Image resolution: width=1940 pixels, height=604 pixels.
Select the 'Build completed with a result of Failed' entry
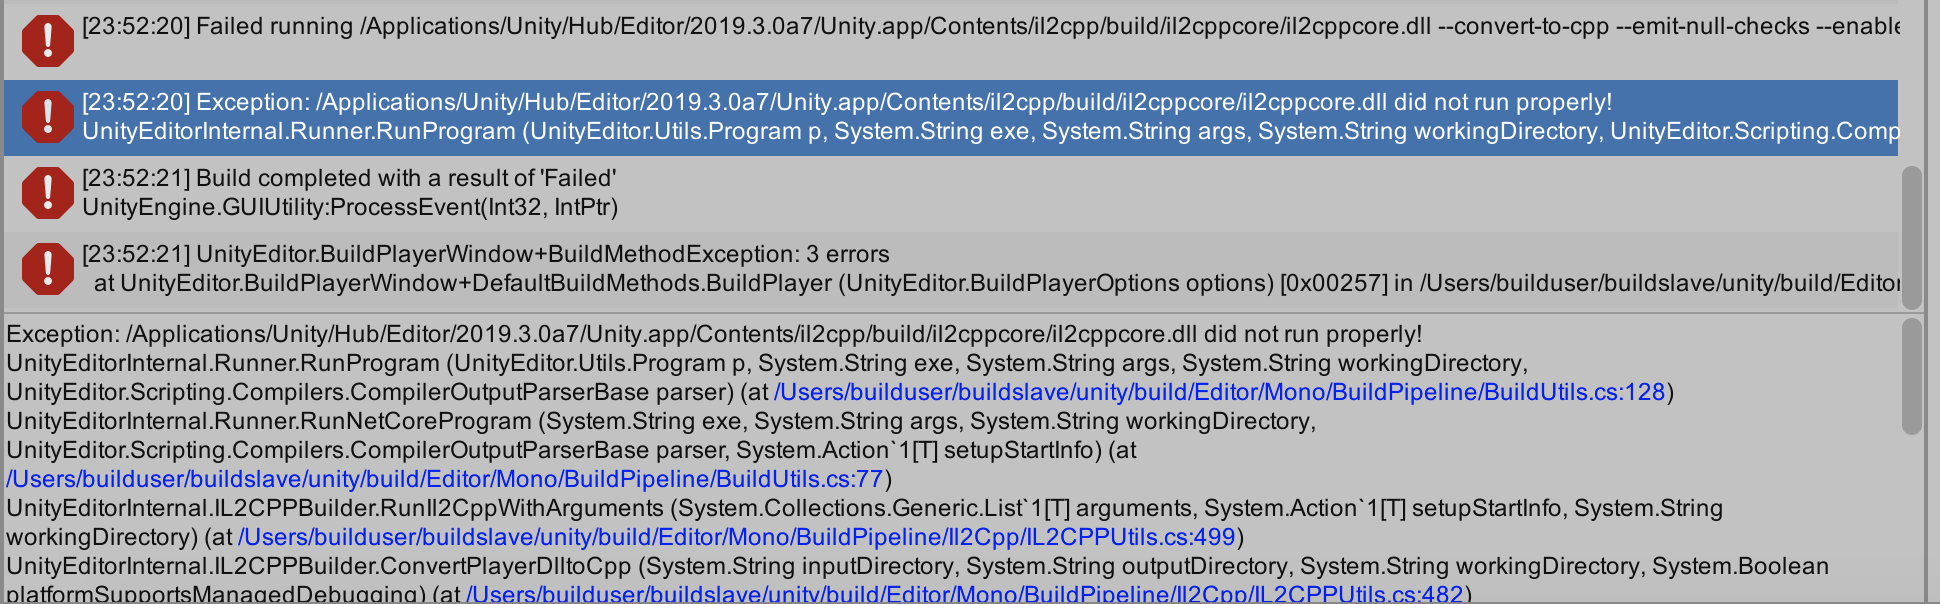pos(350,178)
